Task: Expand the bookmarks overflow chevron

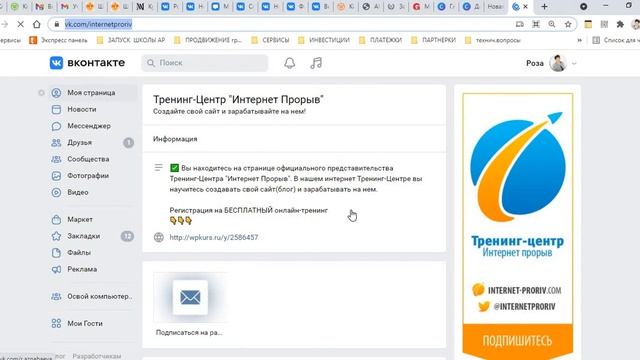Action: point(579,40)
